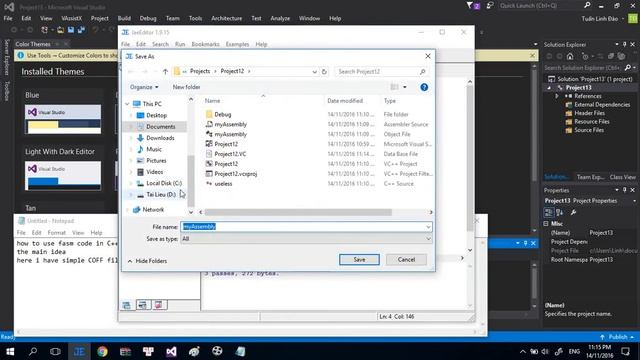Viewport: 640px width, 360px height.
Task: Open the Analyze menu in Visual Studio
Action: 280,18
